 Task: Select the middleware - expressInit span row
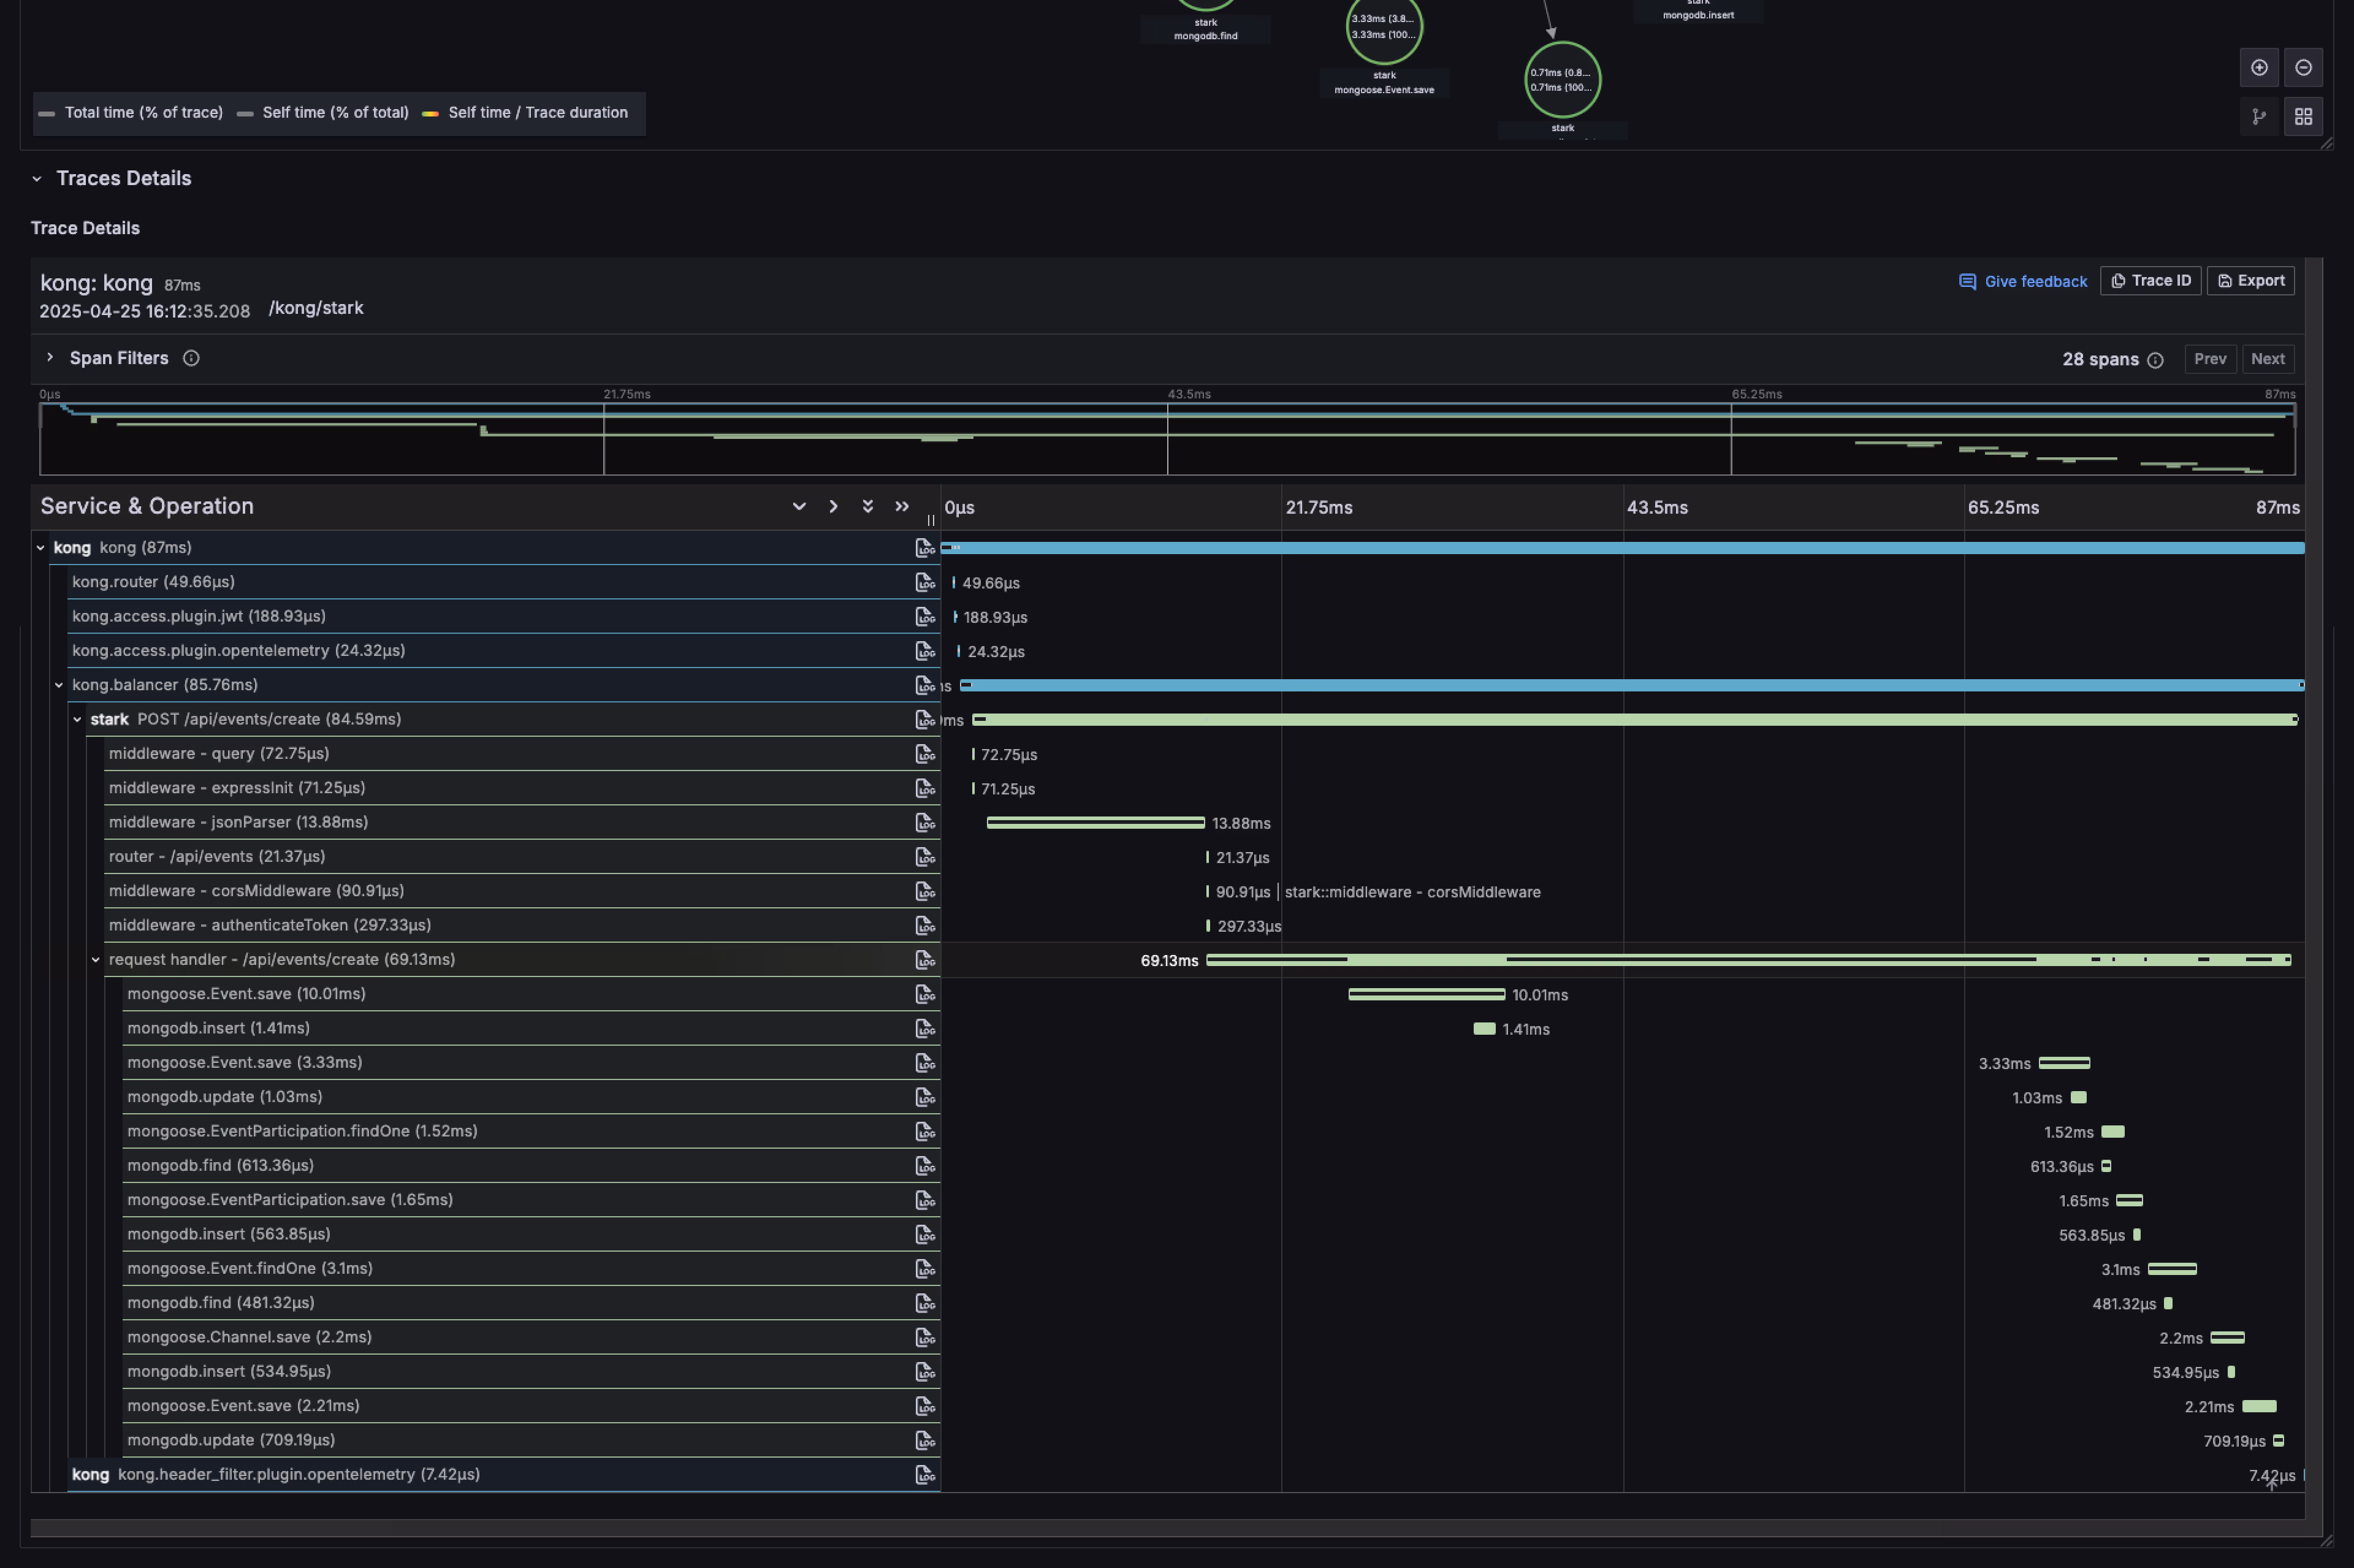(x=522, y=788)
